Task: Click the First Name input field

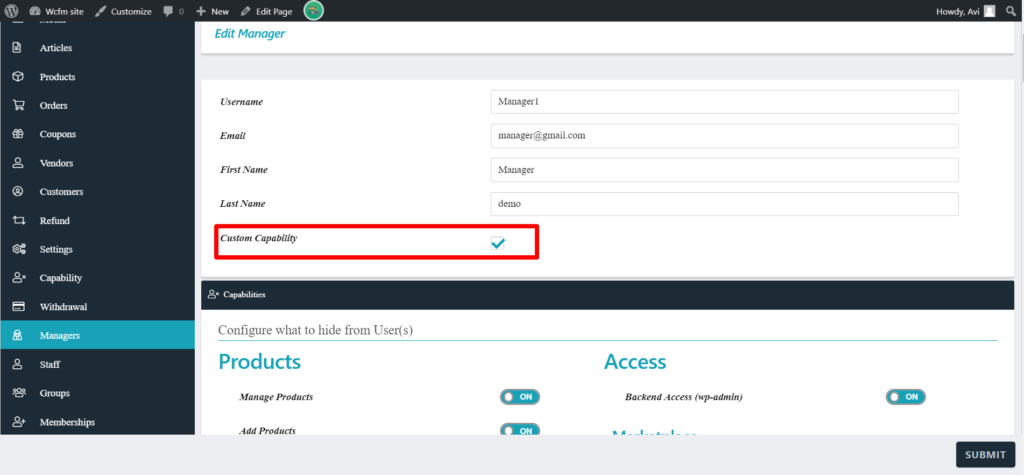Action: [x=724, y=170]
